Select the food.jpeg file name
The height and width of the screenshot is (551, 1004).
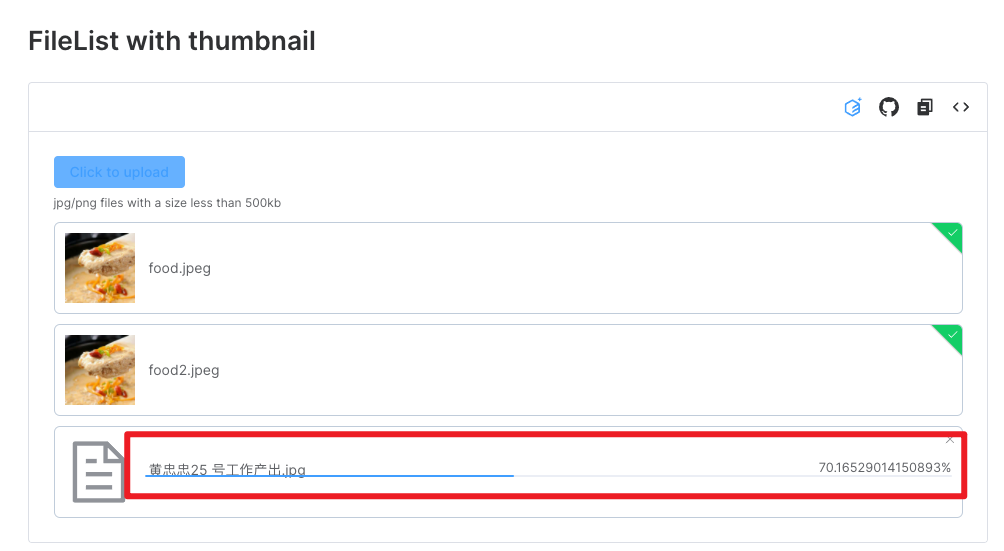click(179, 268)
